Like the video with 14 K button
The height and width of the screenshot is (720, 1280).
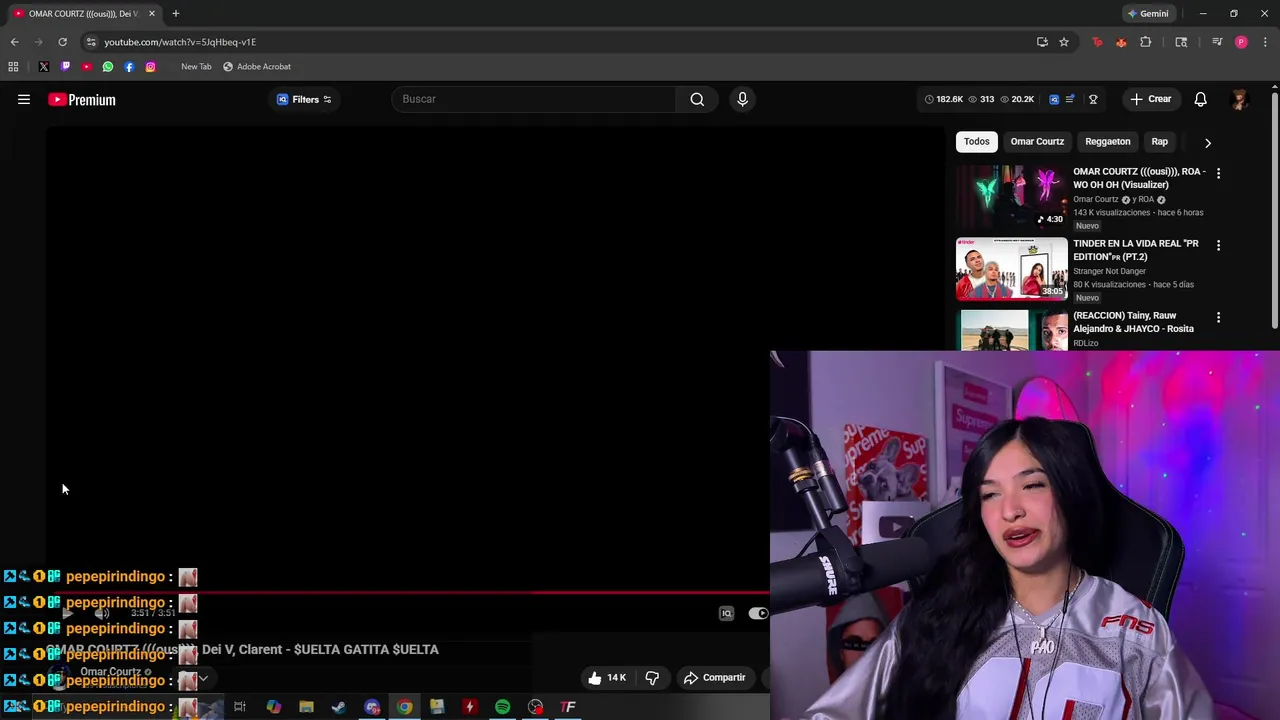pyautogui.click(x=607, y=678)
